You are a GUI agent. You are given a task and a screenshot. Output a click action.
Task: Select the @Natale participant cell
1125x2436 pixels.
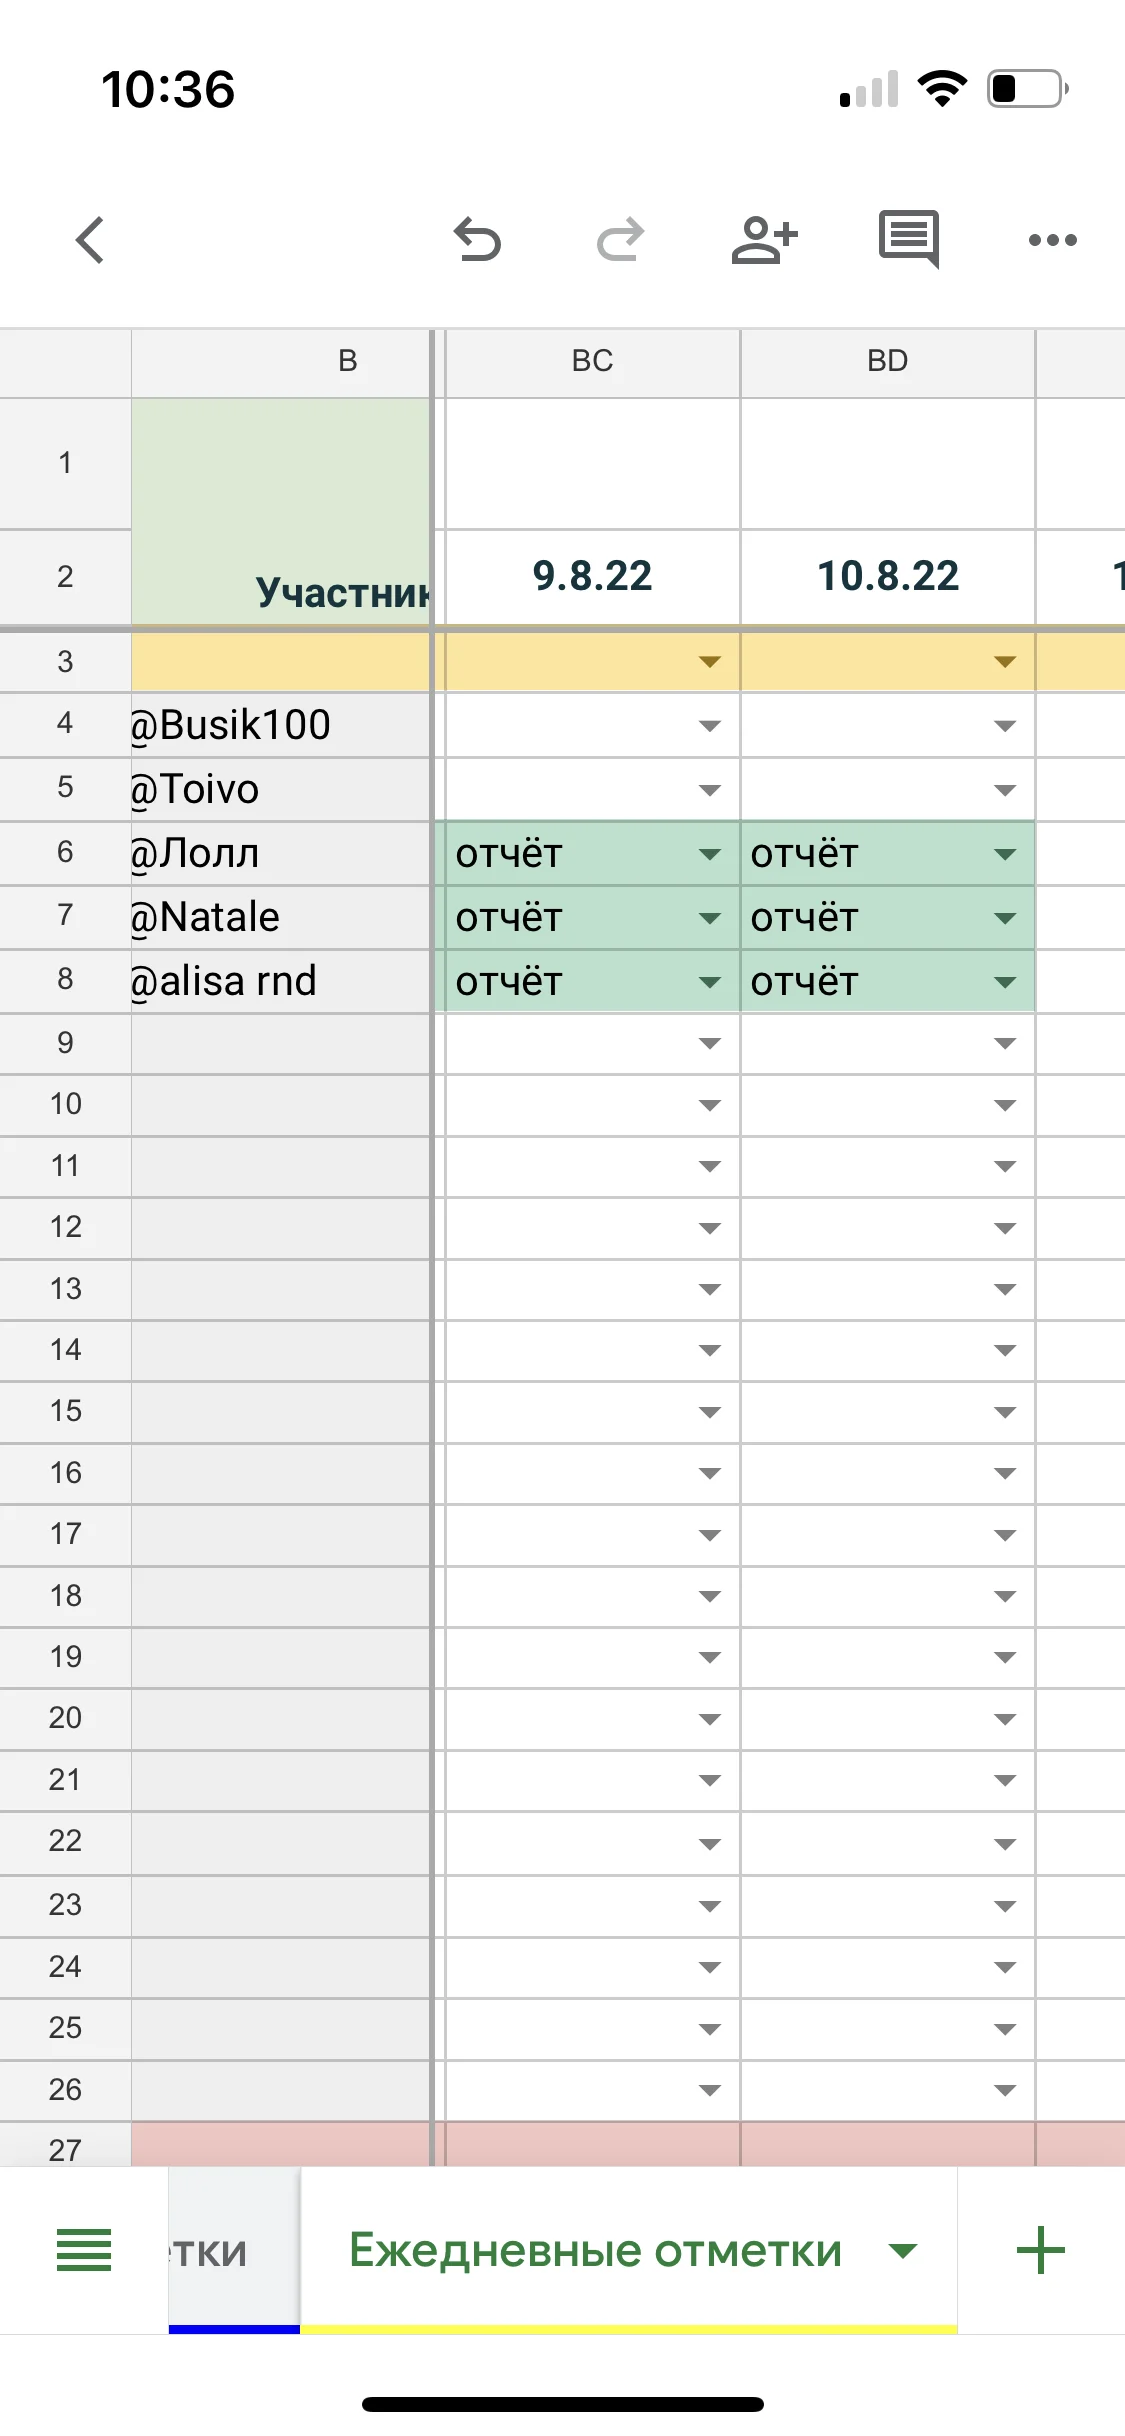(280, 917)
